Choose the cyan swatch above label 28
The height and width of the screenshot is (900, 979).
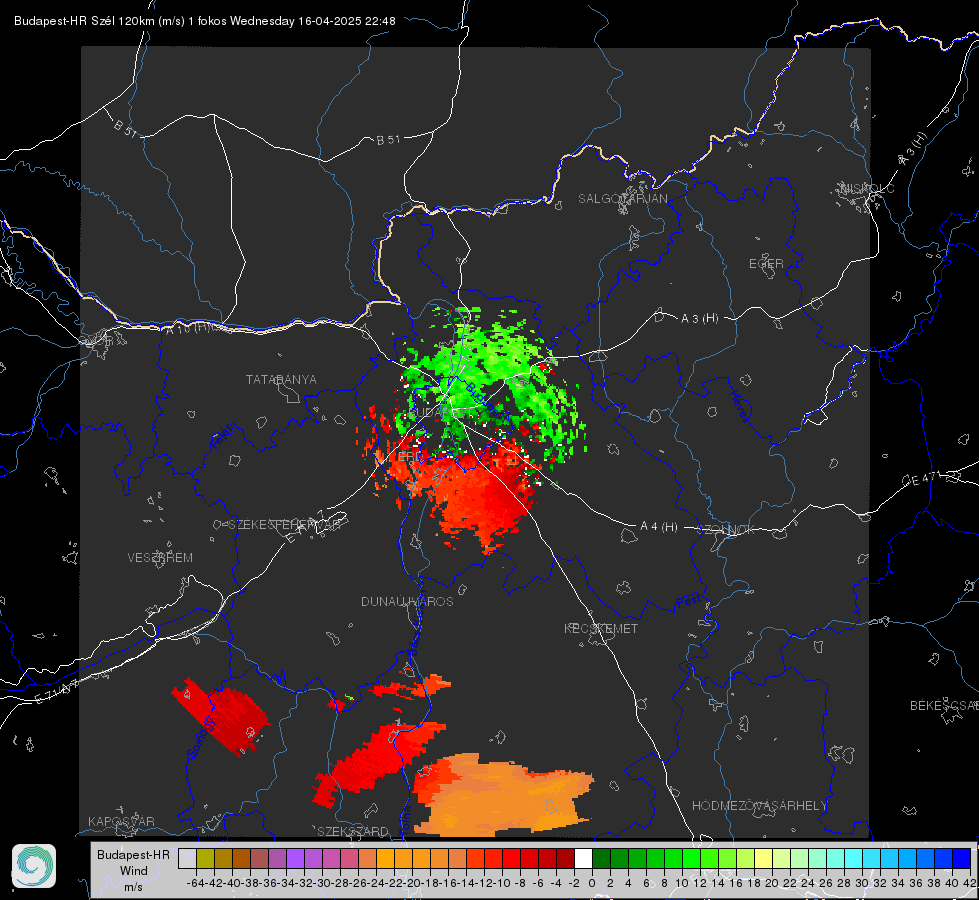(853, 858)
